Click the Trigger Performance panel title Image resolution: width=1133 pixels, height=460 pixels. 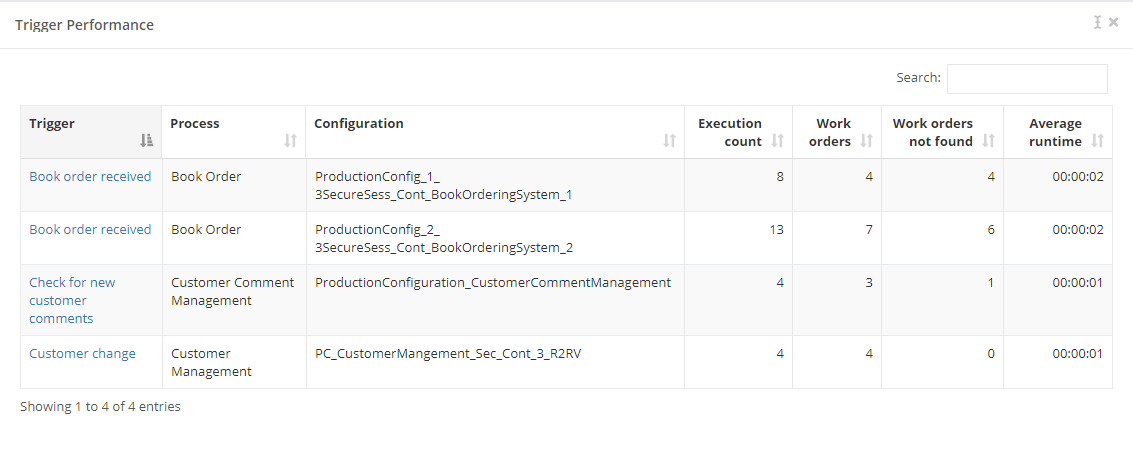(85, 25)
